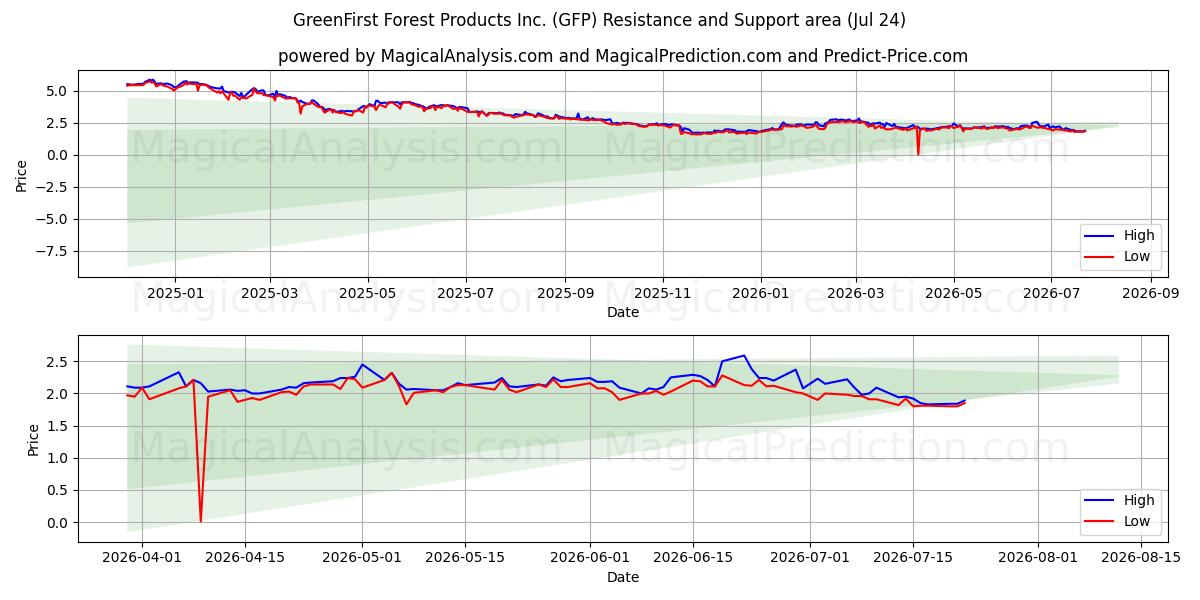Click the Date axis label under lower chart
This screenshot has height=600, width=1200.
(x=622, y=577)
